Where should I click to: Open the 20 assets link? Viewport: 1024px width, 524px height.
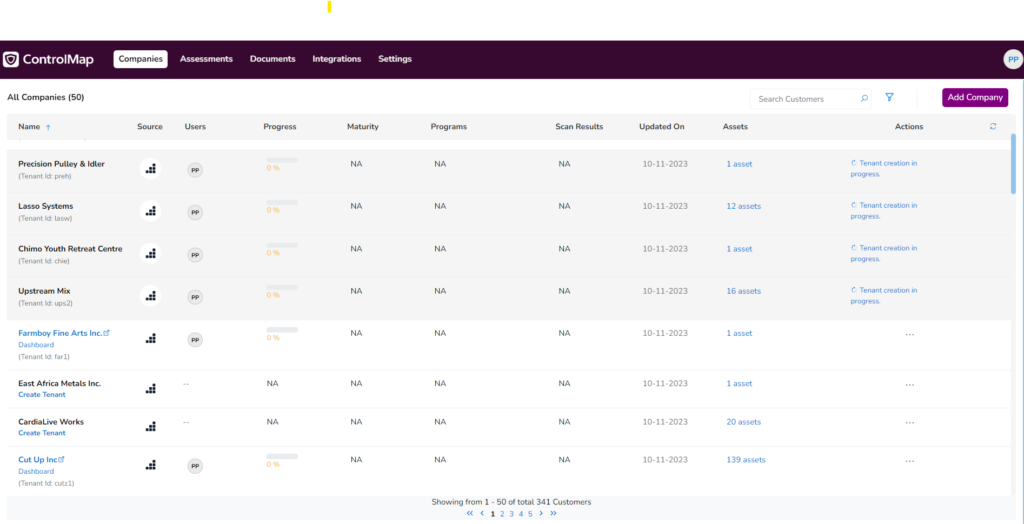[x=744, y=422]
